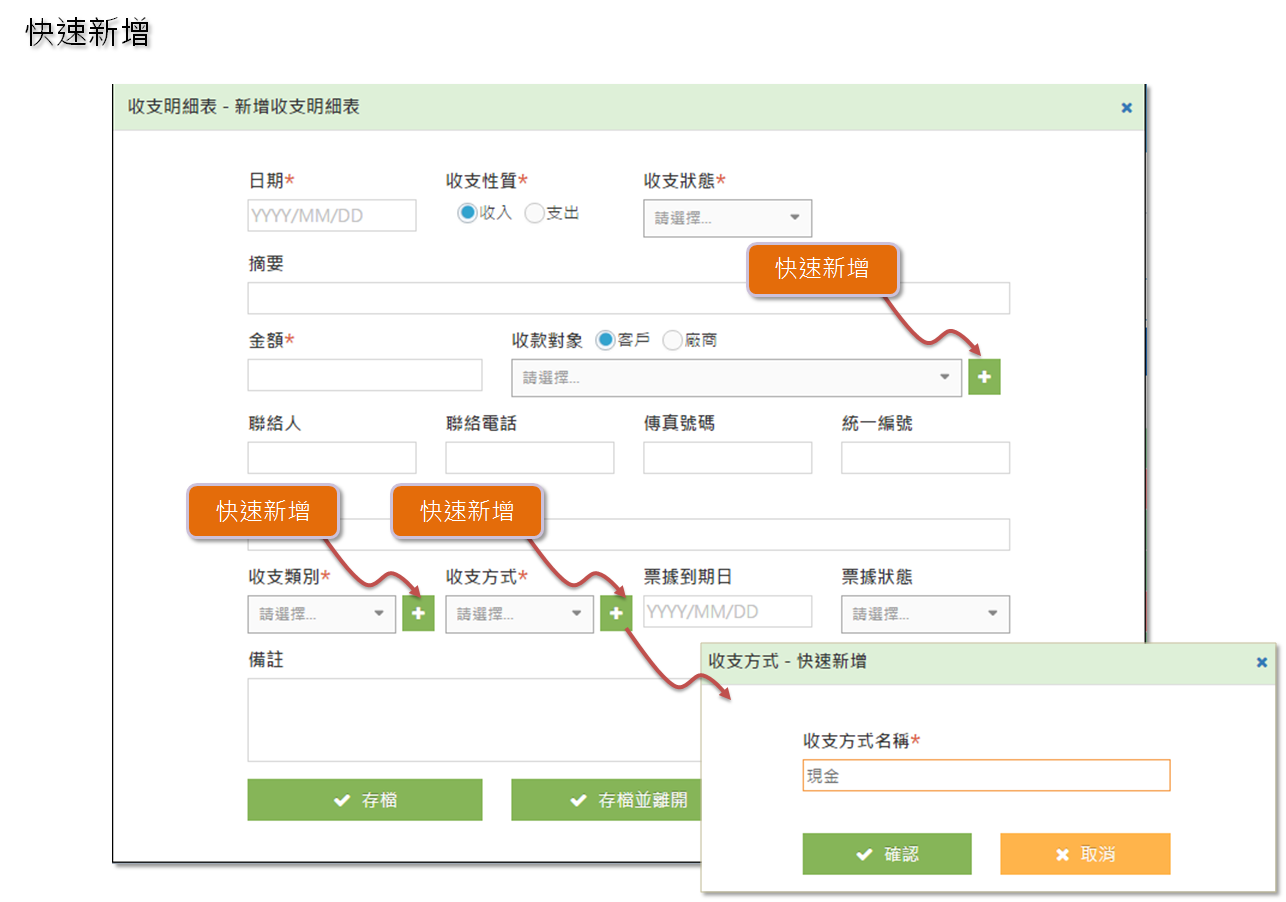Select the 收入 radio button
The image size is (1286, 902).
tap(467, 213)
